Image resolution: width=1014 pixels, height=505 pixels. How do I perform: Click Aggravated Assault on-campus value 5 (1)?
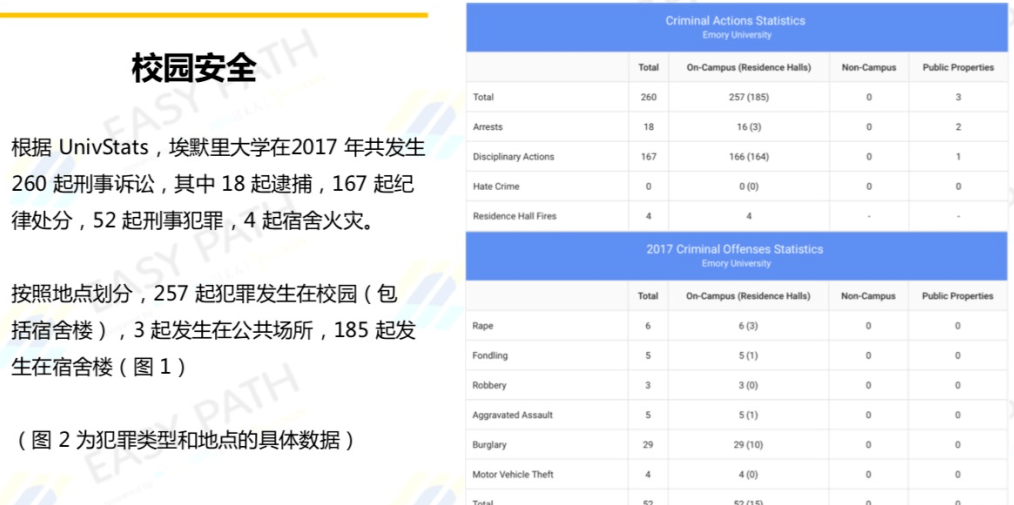tap(748, 415)
